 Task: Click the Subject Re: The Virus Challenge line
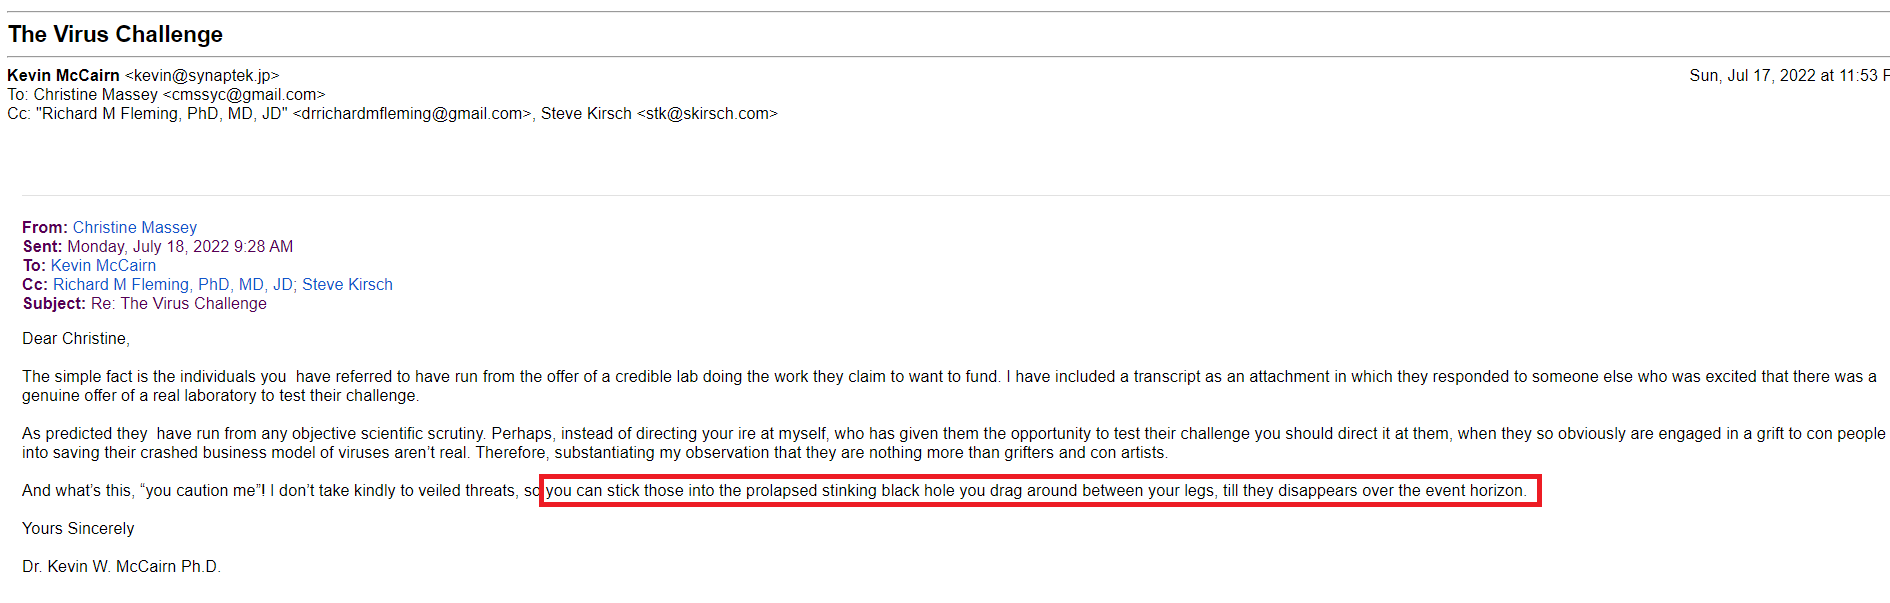pos(145,303)
